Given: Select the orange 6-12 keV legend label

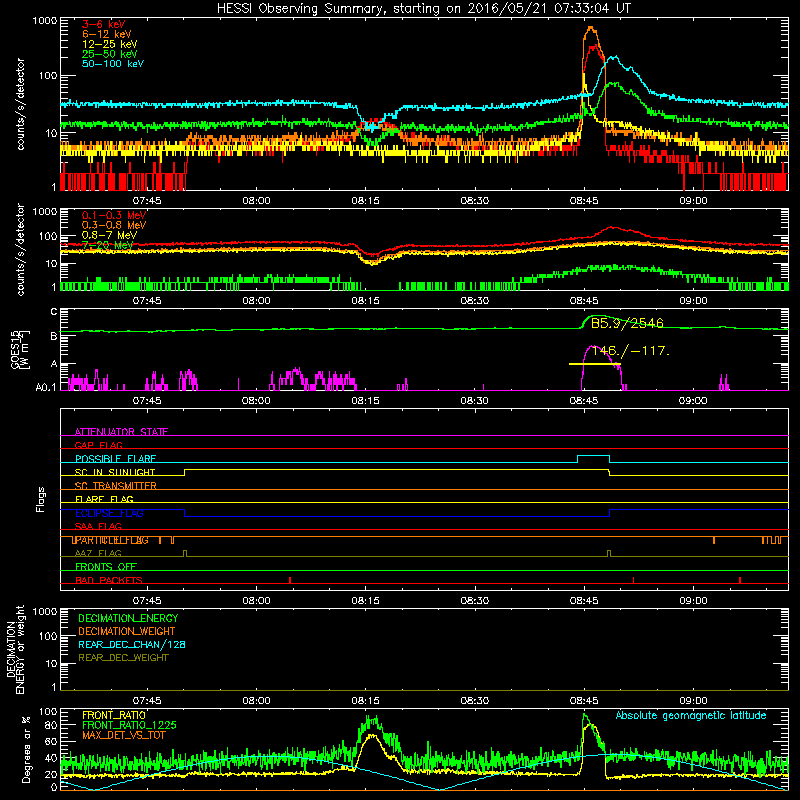Looking at the screenshot, I should (107, 34).
